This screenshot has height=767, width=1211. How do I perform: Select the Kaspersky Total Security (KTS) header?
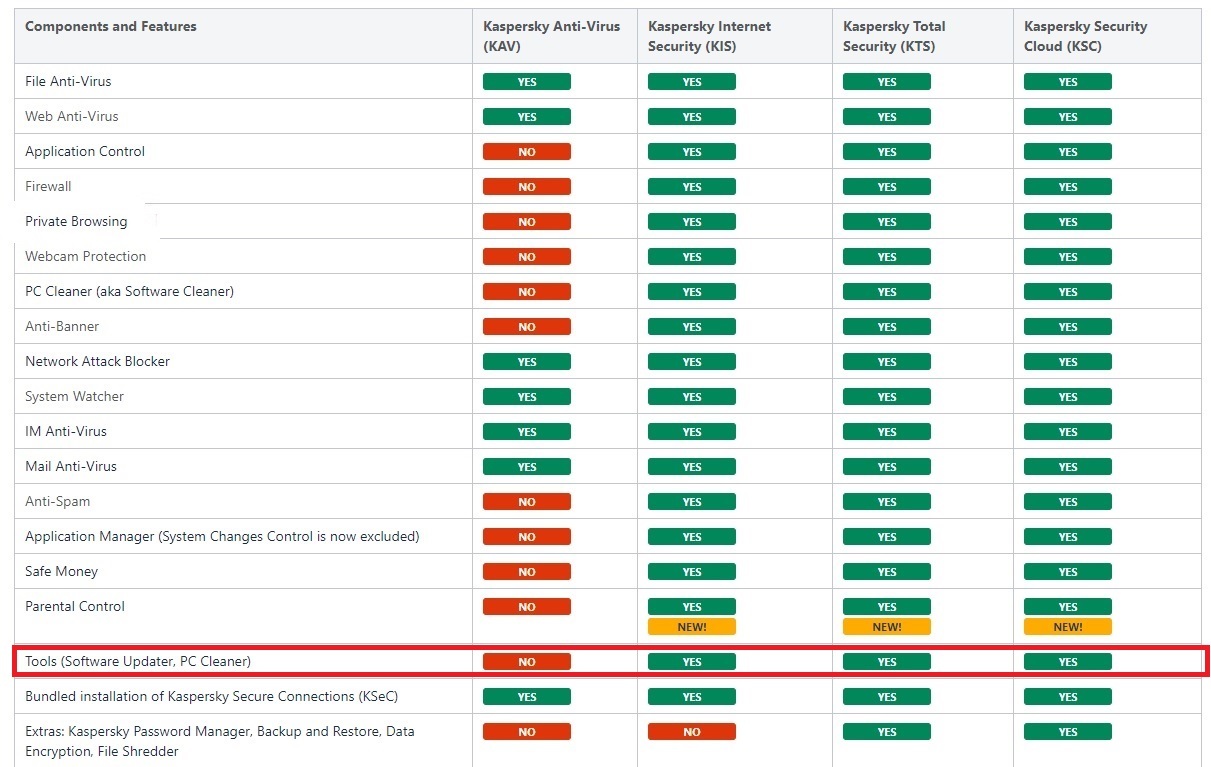point(893,36)
